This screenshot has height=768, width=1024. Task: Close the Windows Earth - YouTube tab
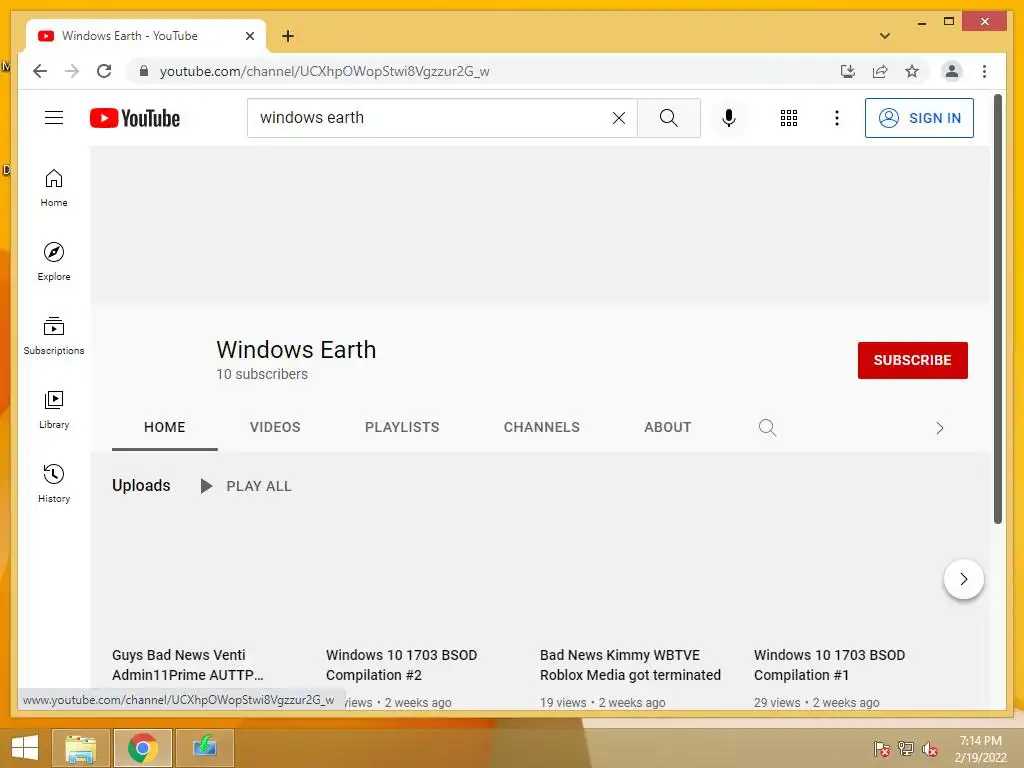point(249,36)
